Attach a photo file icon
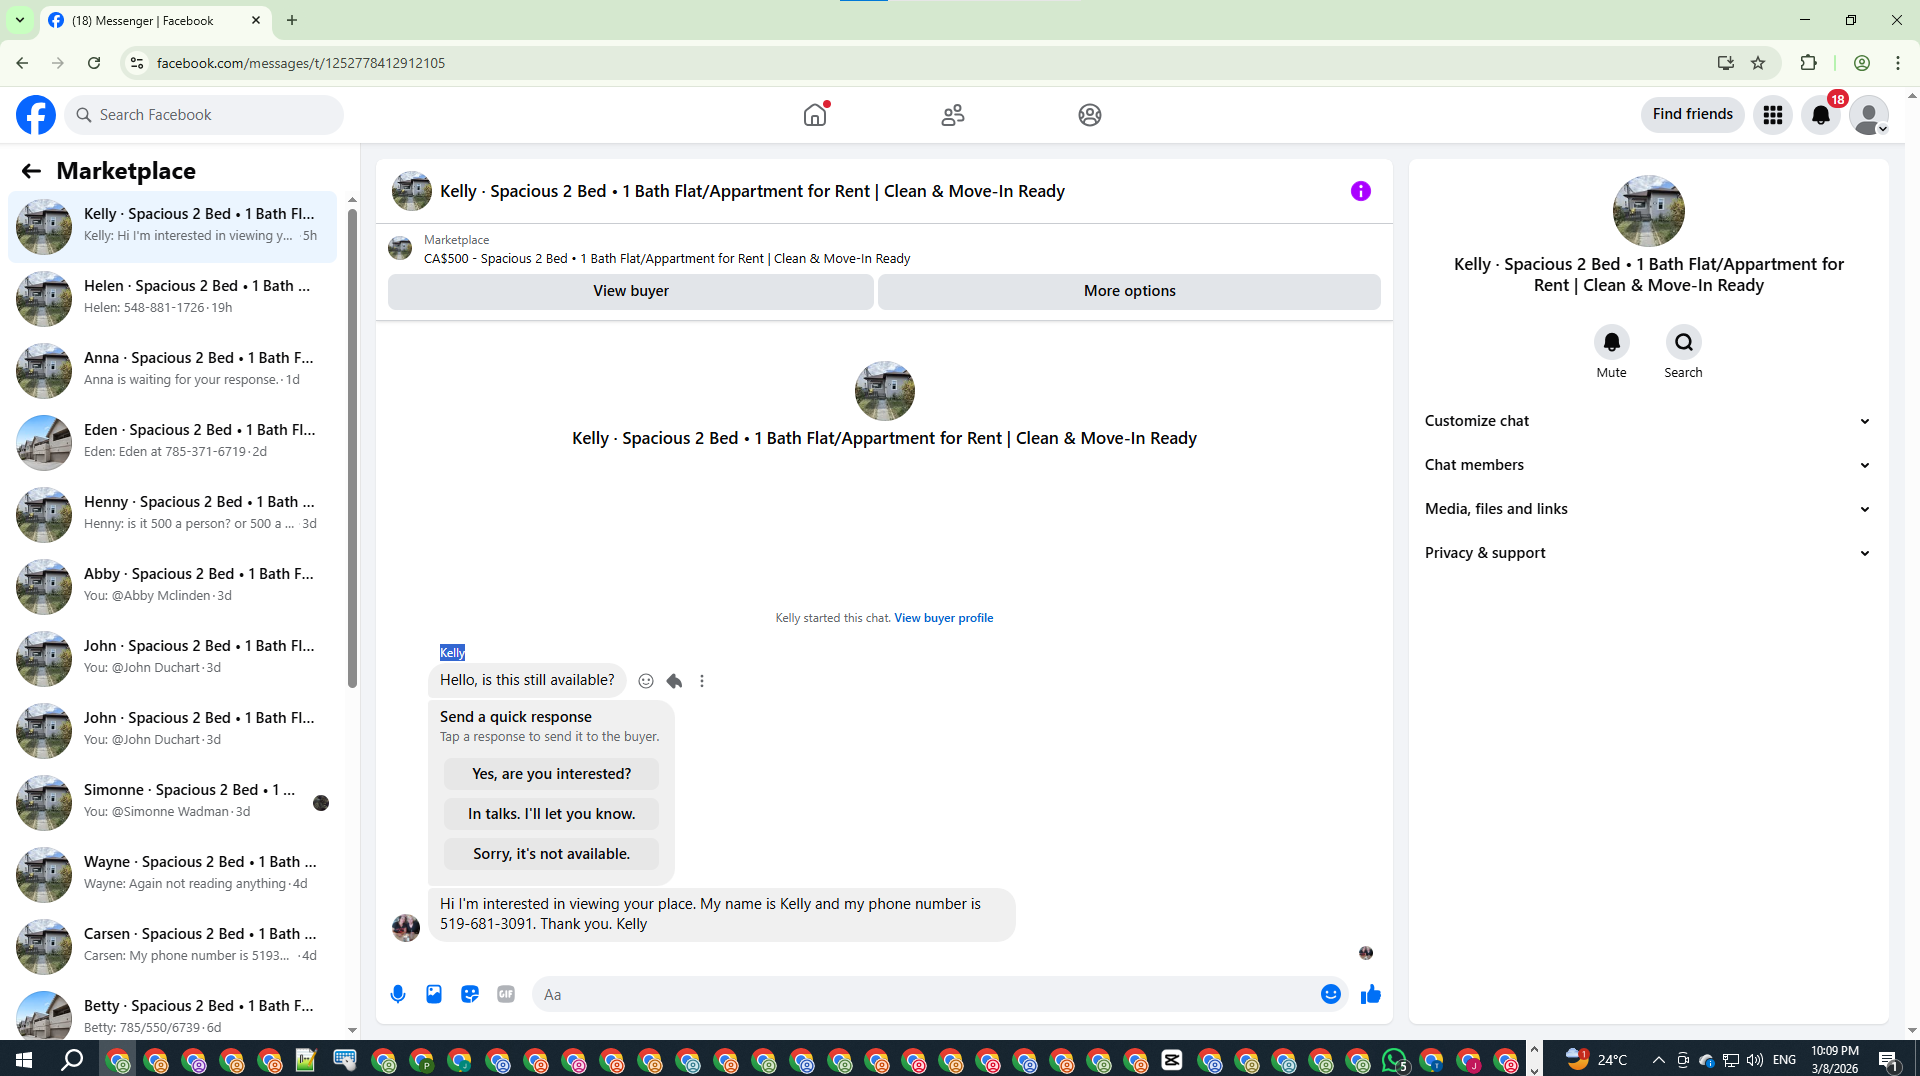This screenshot has height=1076, width=1920. (434, 994)
